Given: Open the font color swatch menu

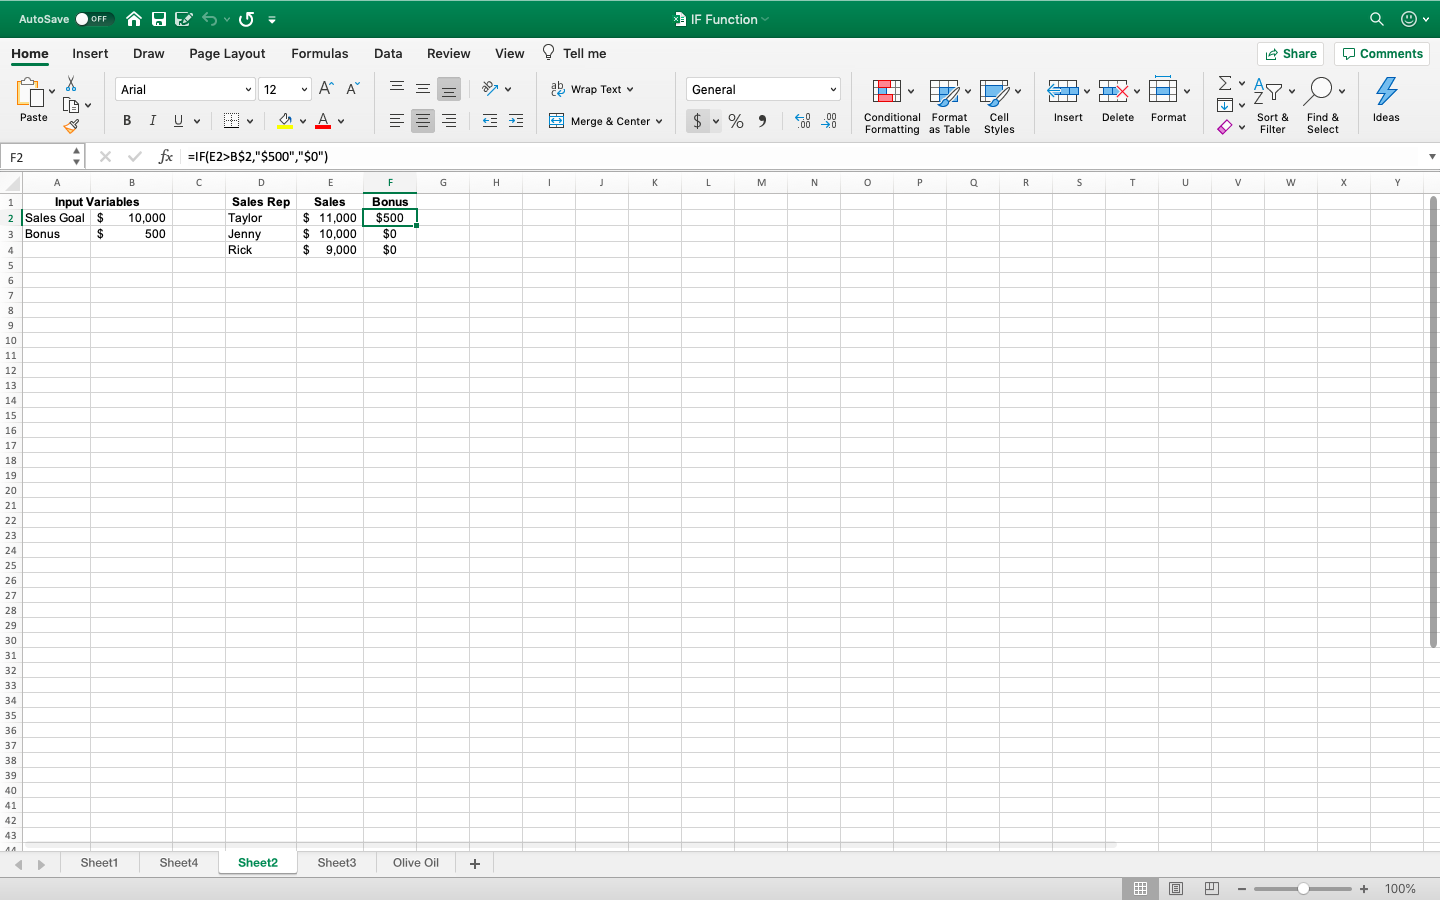Looking at the screenshot, I should tap(340, 120).
